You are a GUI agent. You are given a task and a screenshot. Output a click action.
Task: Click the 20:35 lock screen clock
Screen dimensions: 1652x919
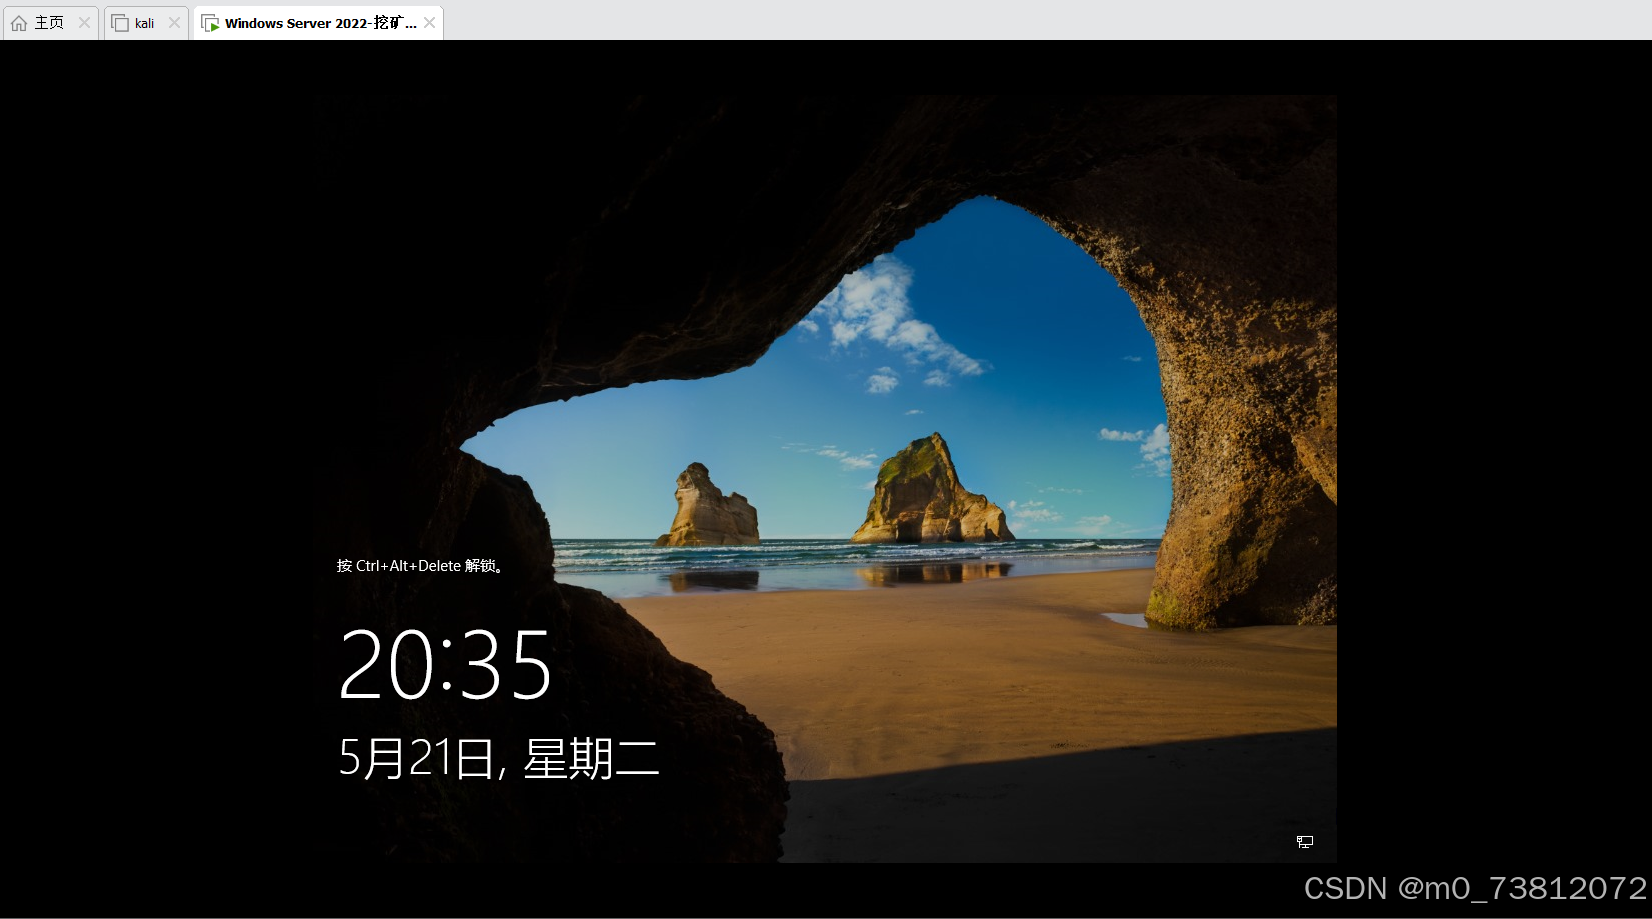coord(445,664)
